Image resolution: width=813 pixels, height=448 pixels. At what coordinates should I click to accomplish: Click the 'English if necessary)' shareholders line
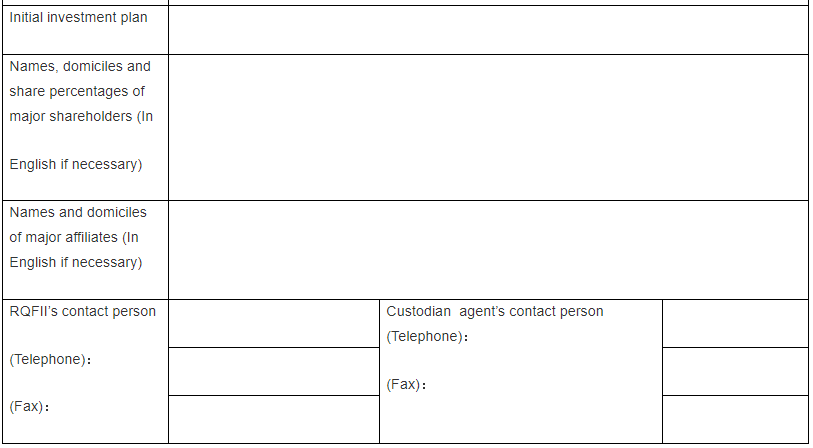(x=76, y=164)
